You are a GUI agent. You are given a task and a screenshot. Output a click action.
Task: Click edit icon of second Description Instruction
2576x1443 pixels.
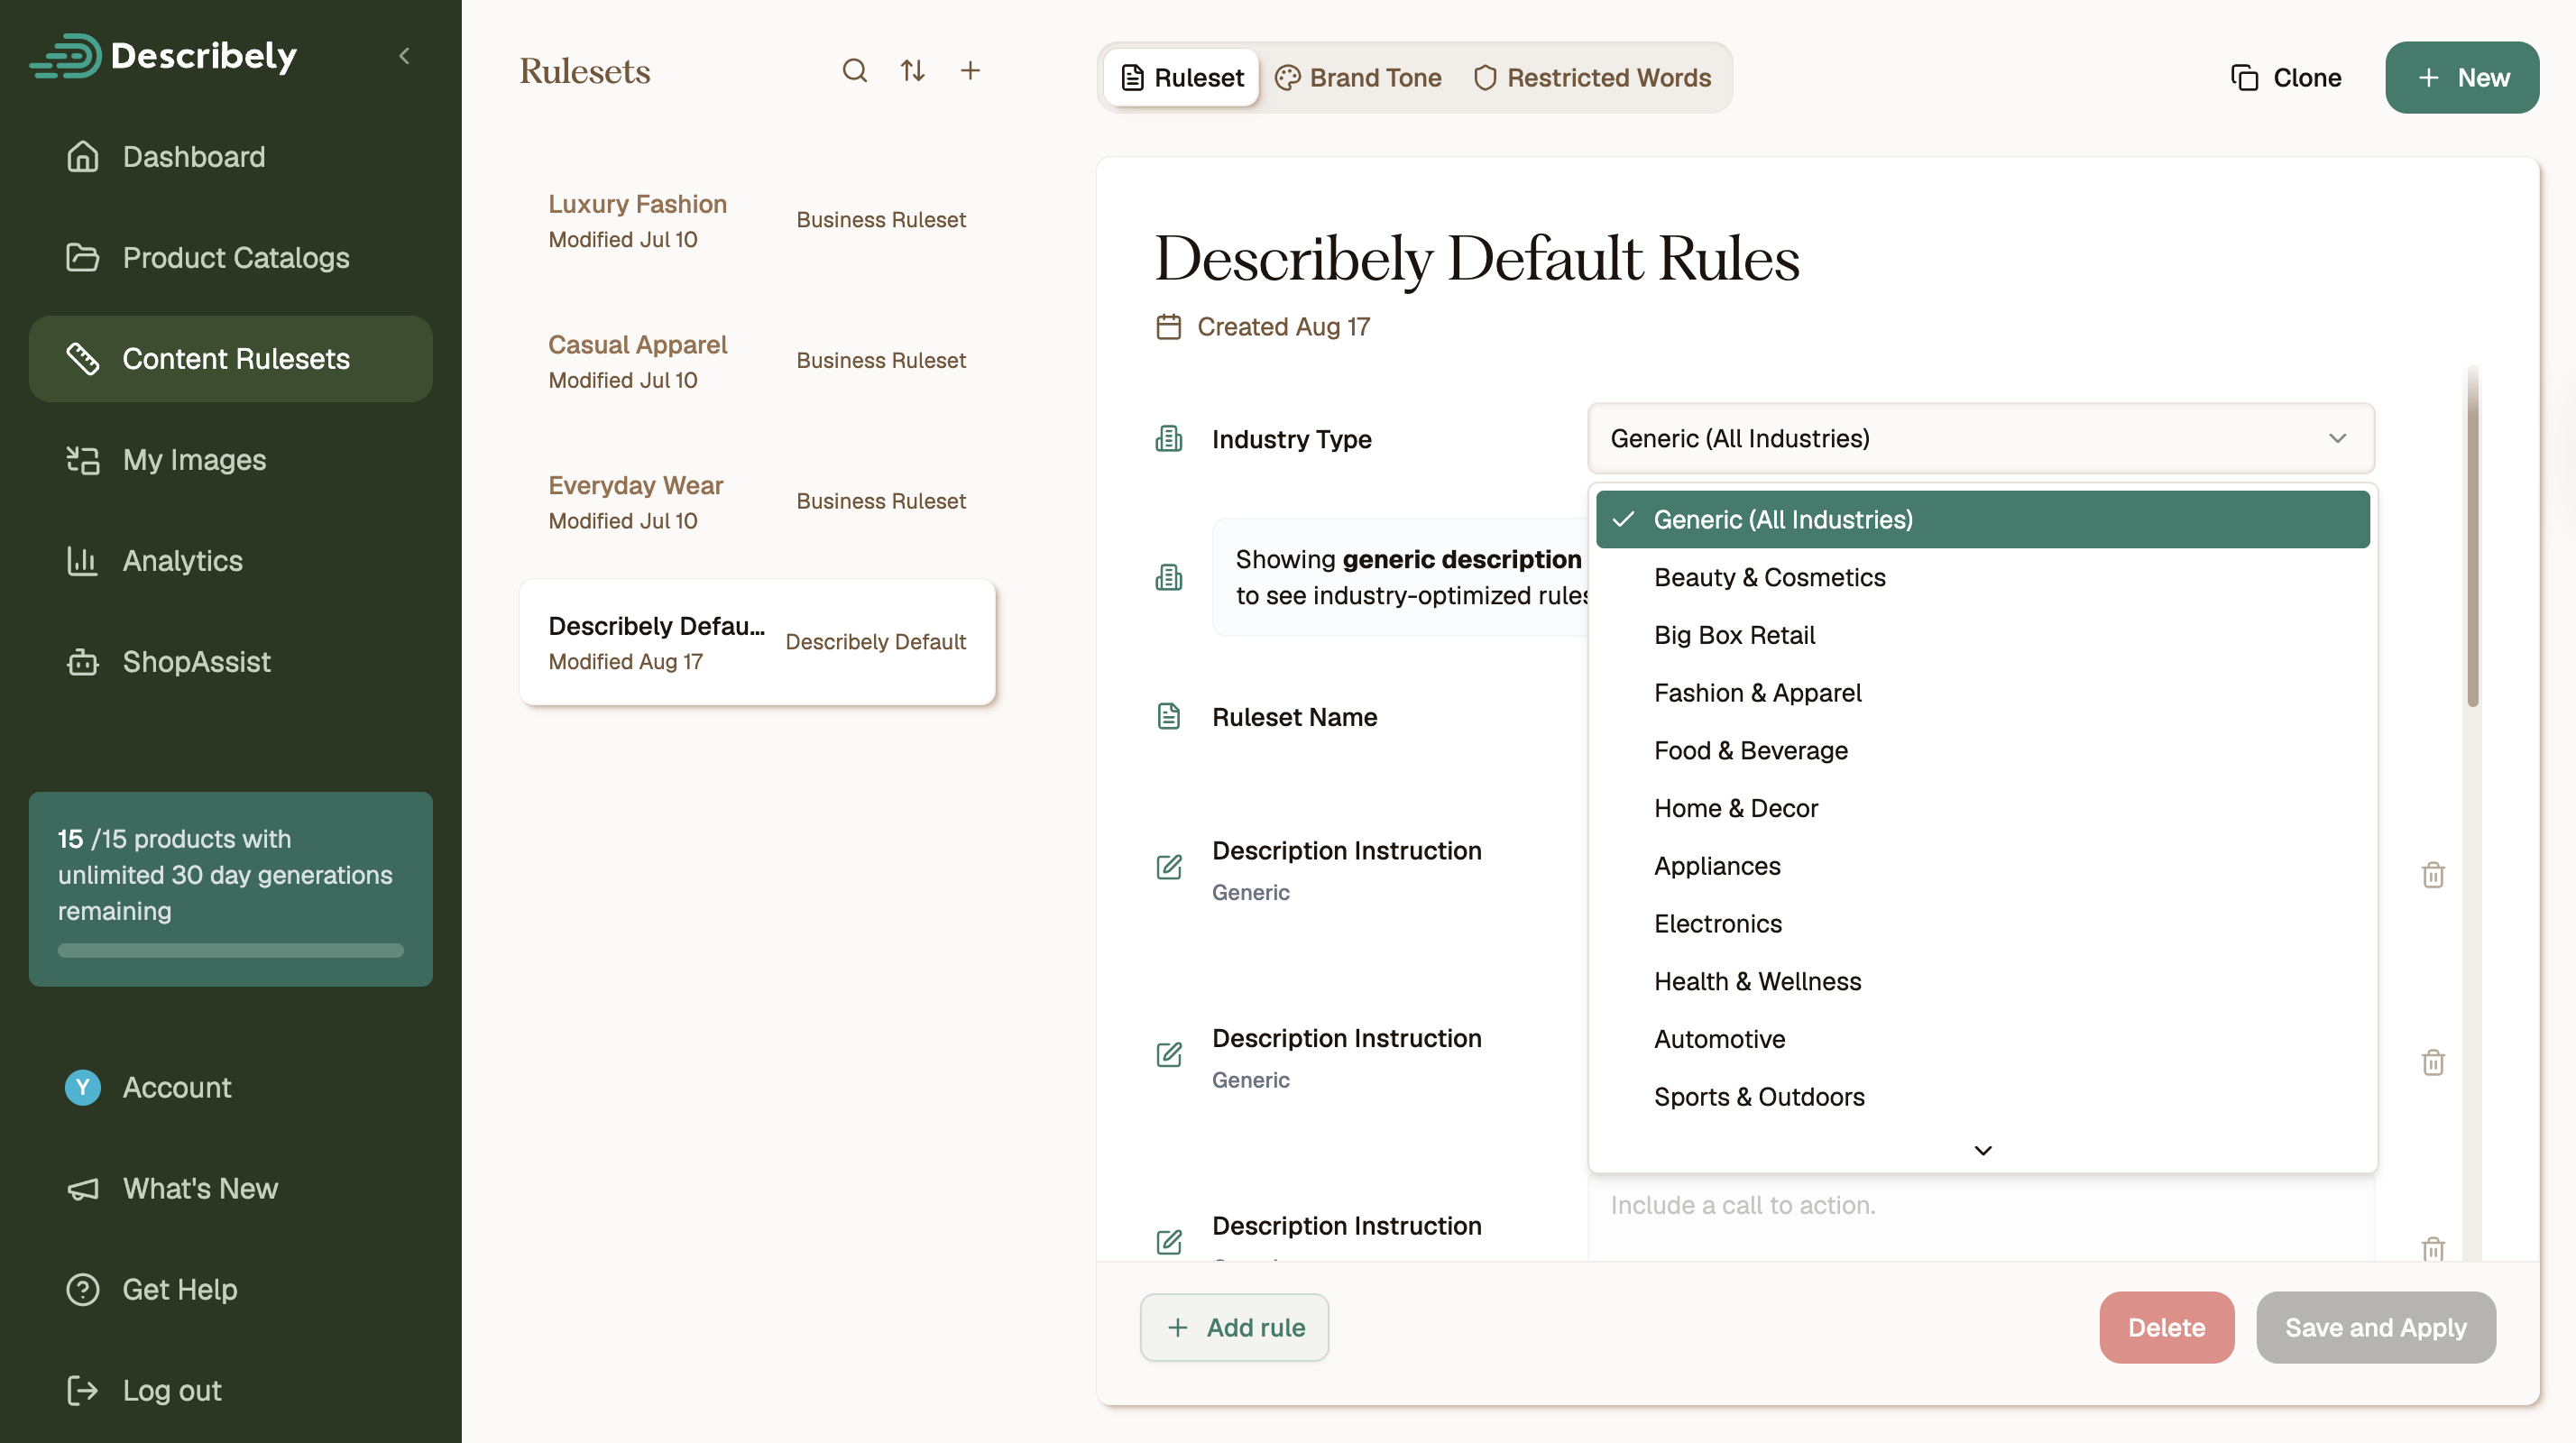(1169, 1055)
